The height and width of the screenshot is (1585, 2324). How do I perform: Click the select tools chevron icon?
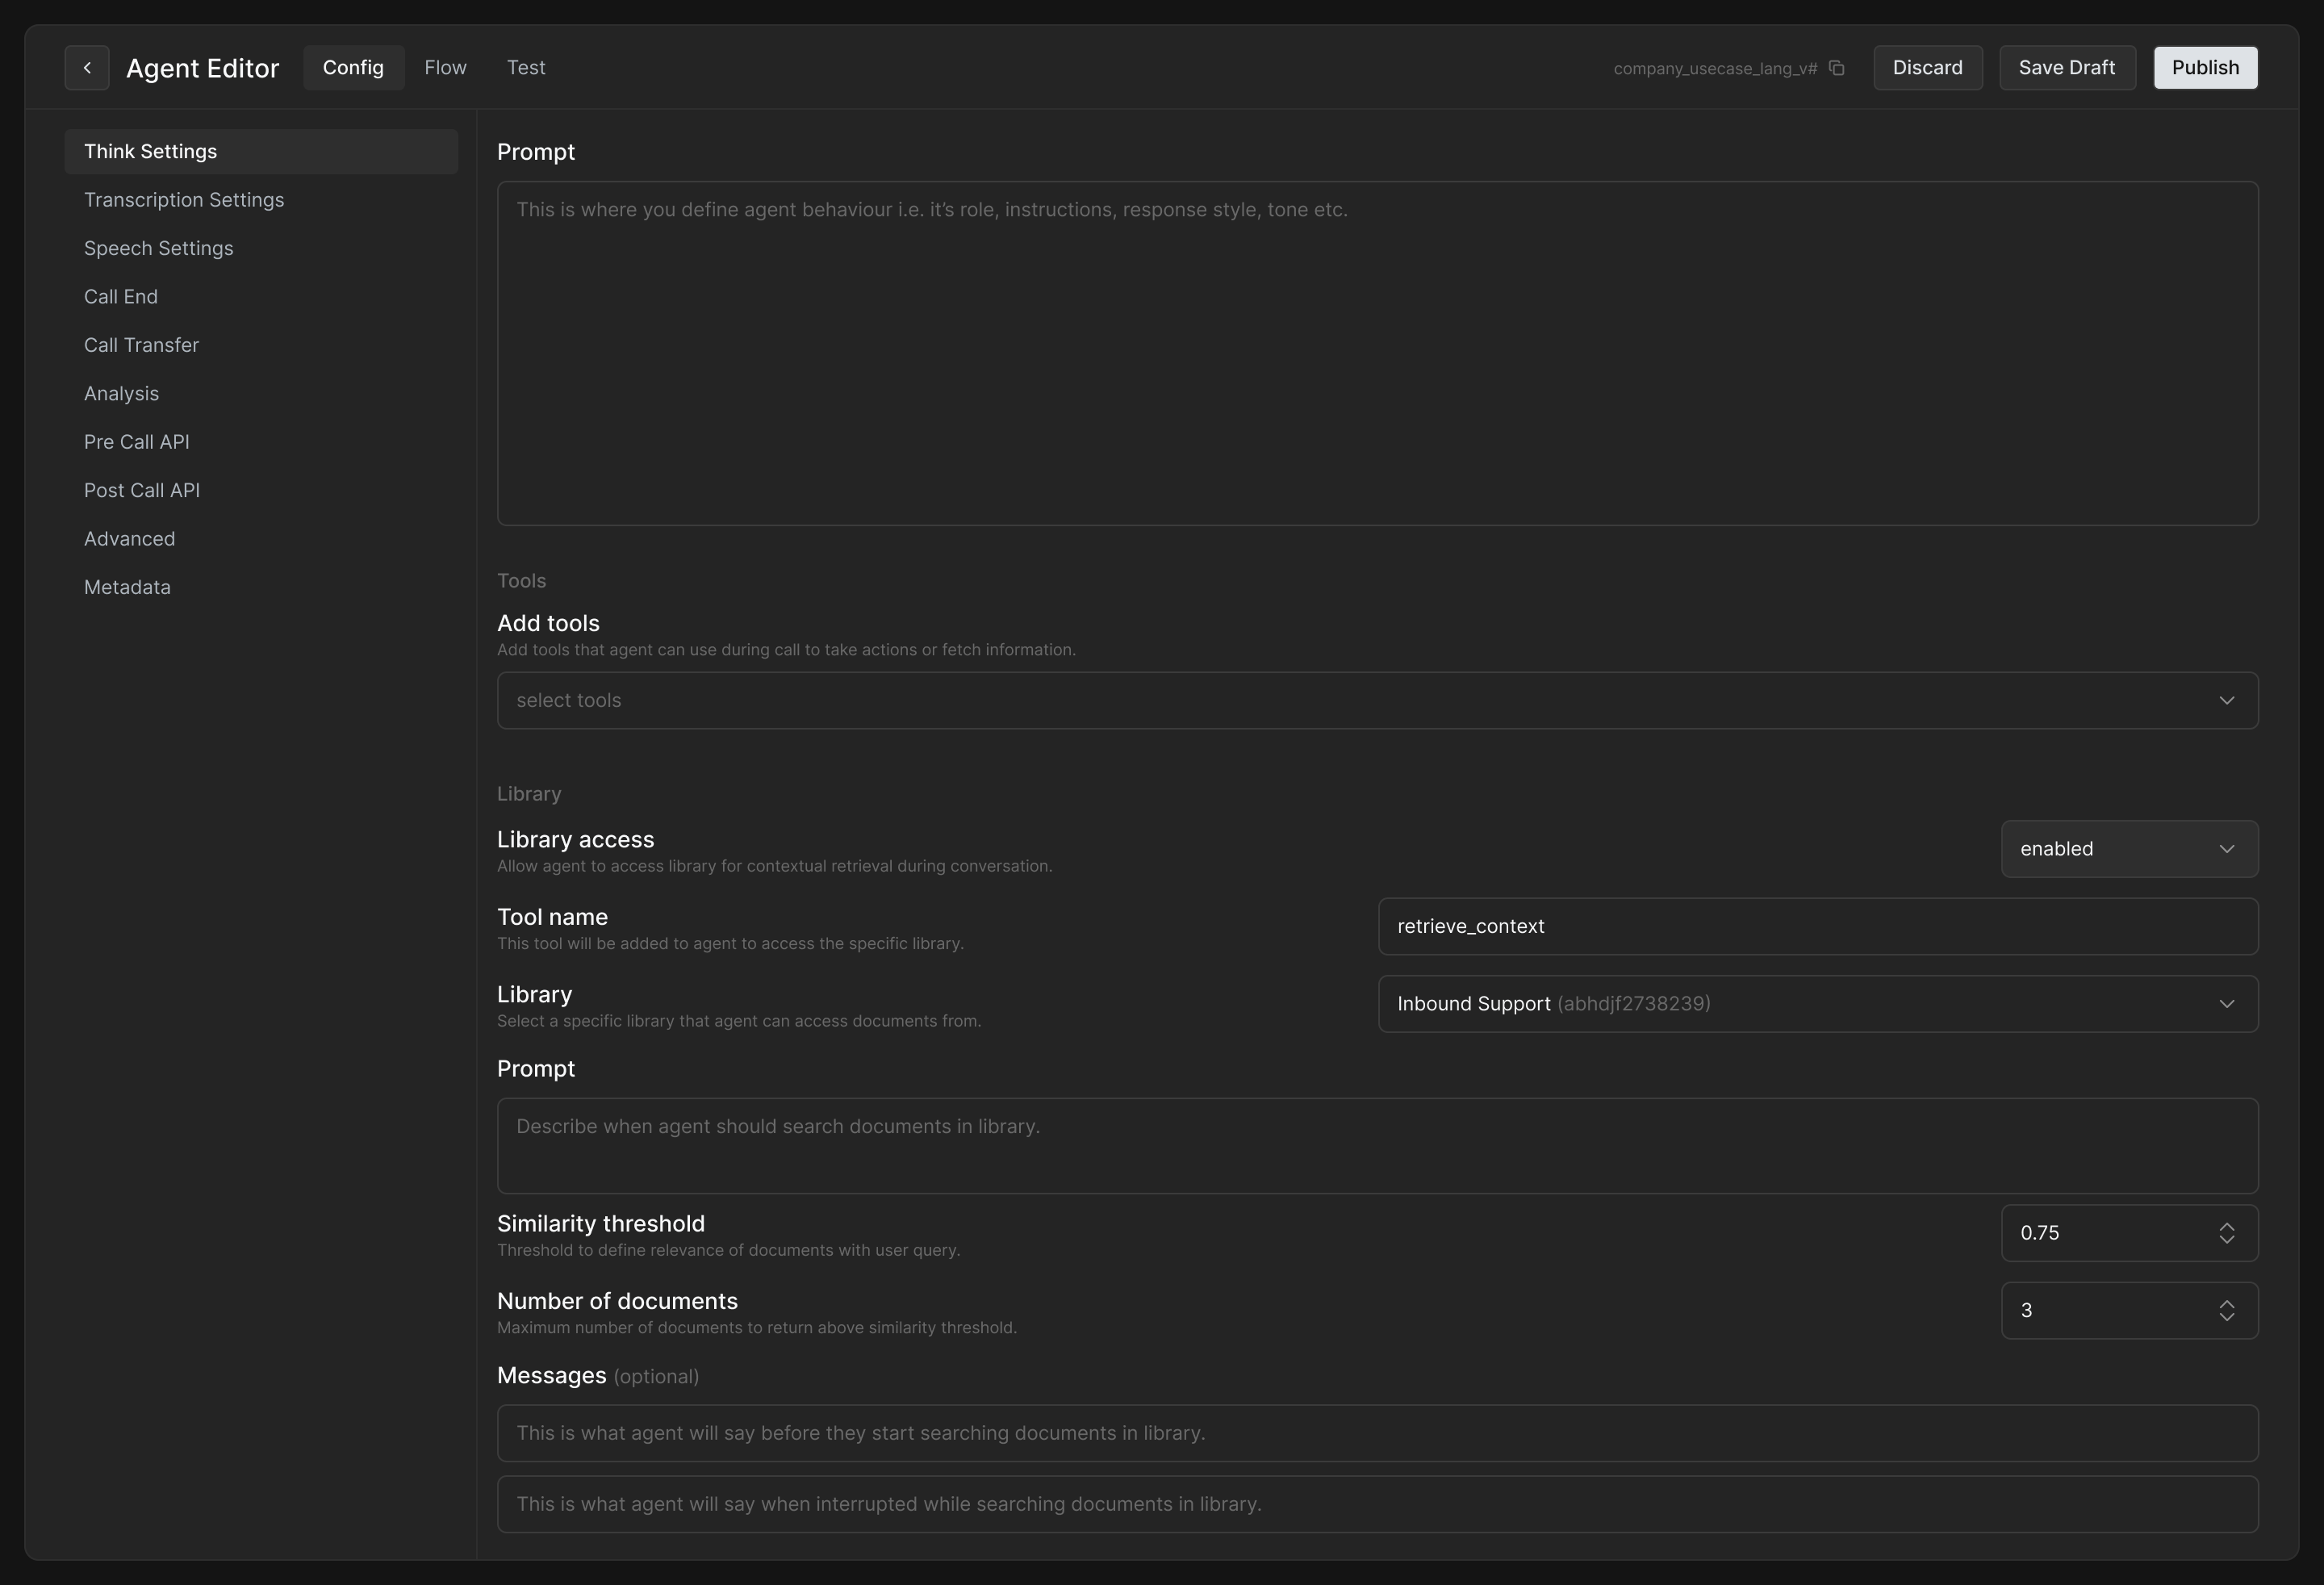[2226, 700]
